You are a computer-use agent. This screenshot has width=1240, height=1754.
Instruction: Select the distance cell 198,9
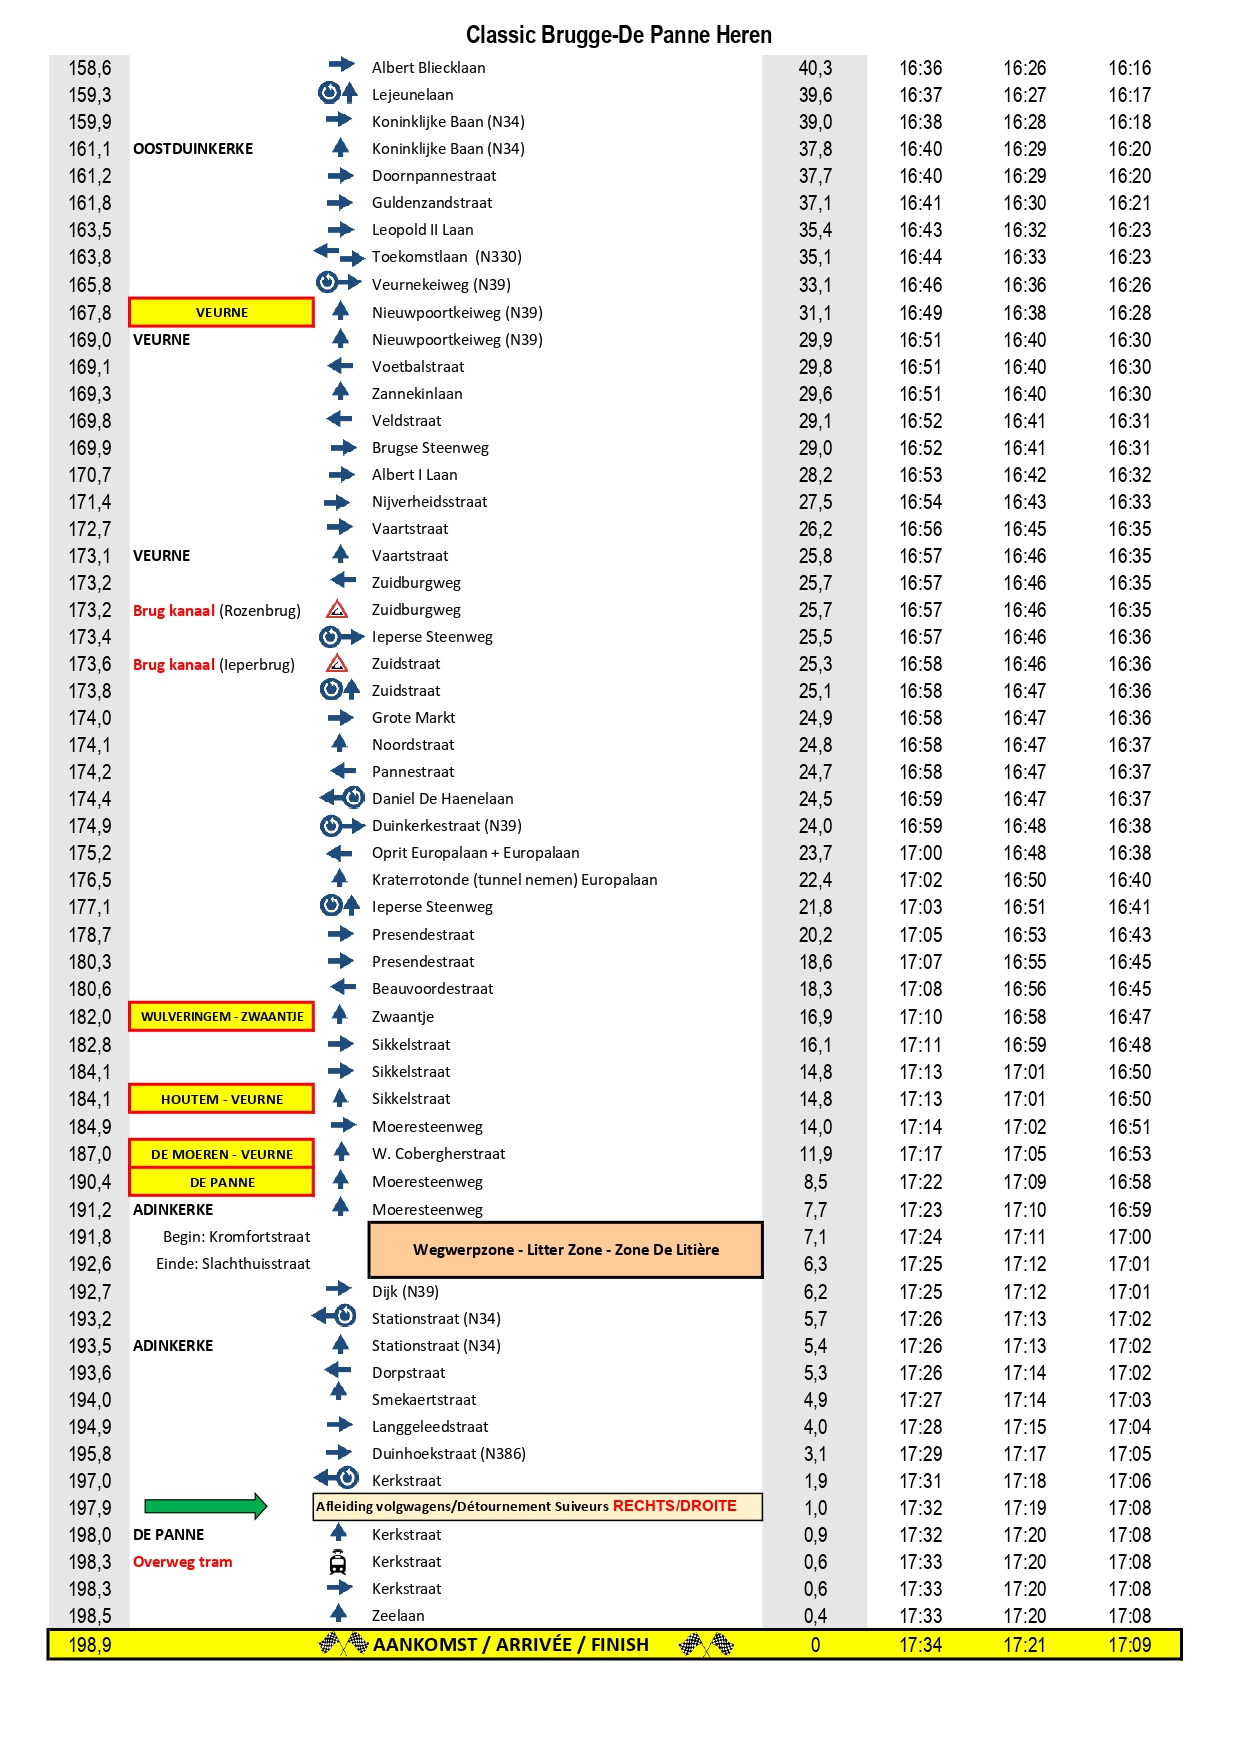pyautogui.click(x=90, y=1645)
